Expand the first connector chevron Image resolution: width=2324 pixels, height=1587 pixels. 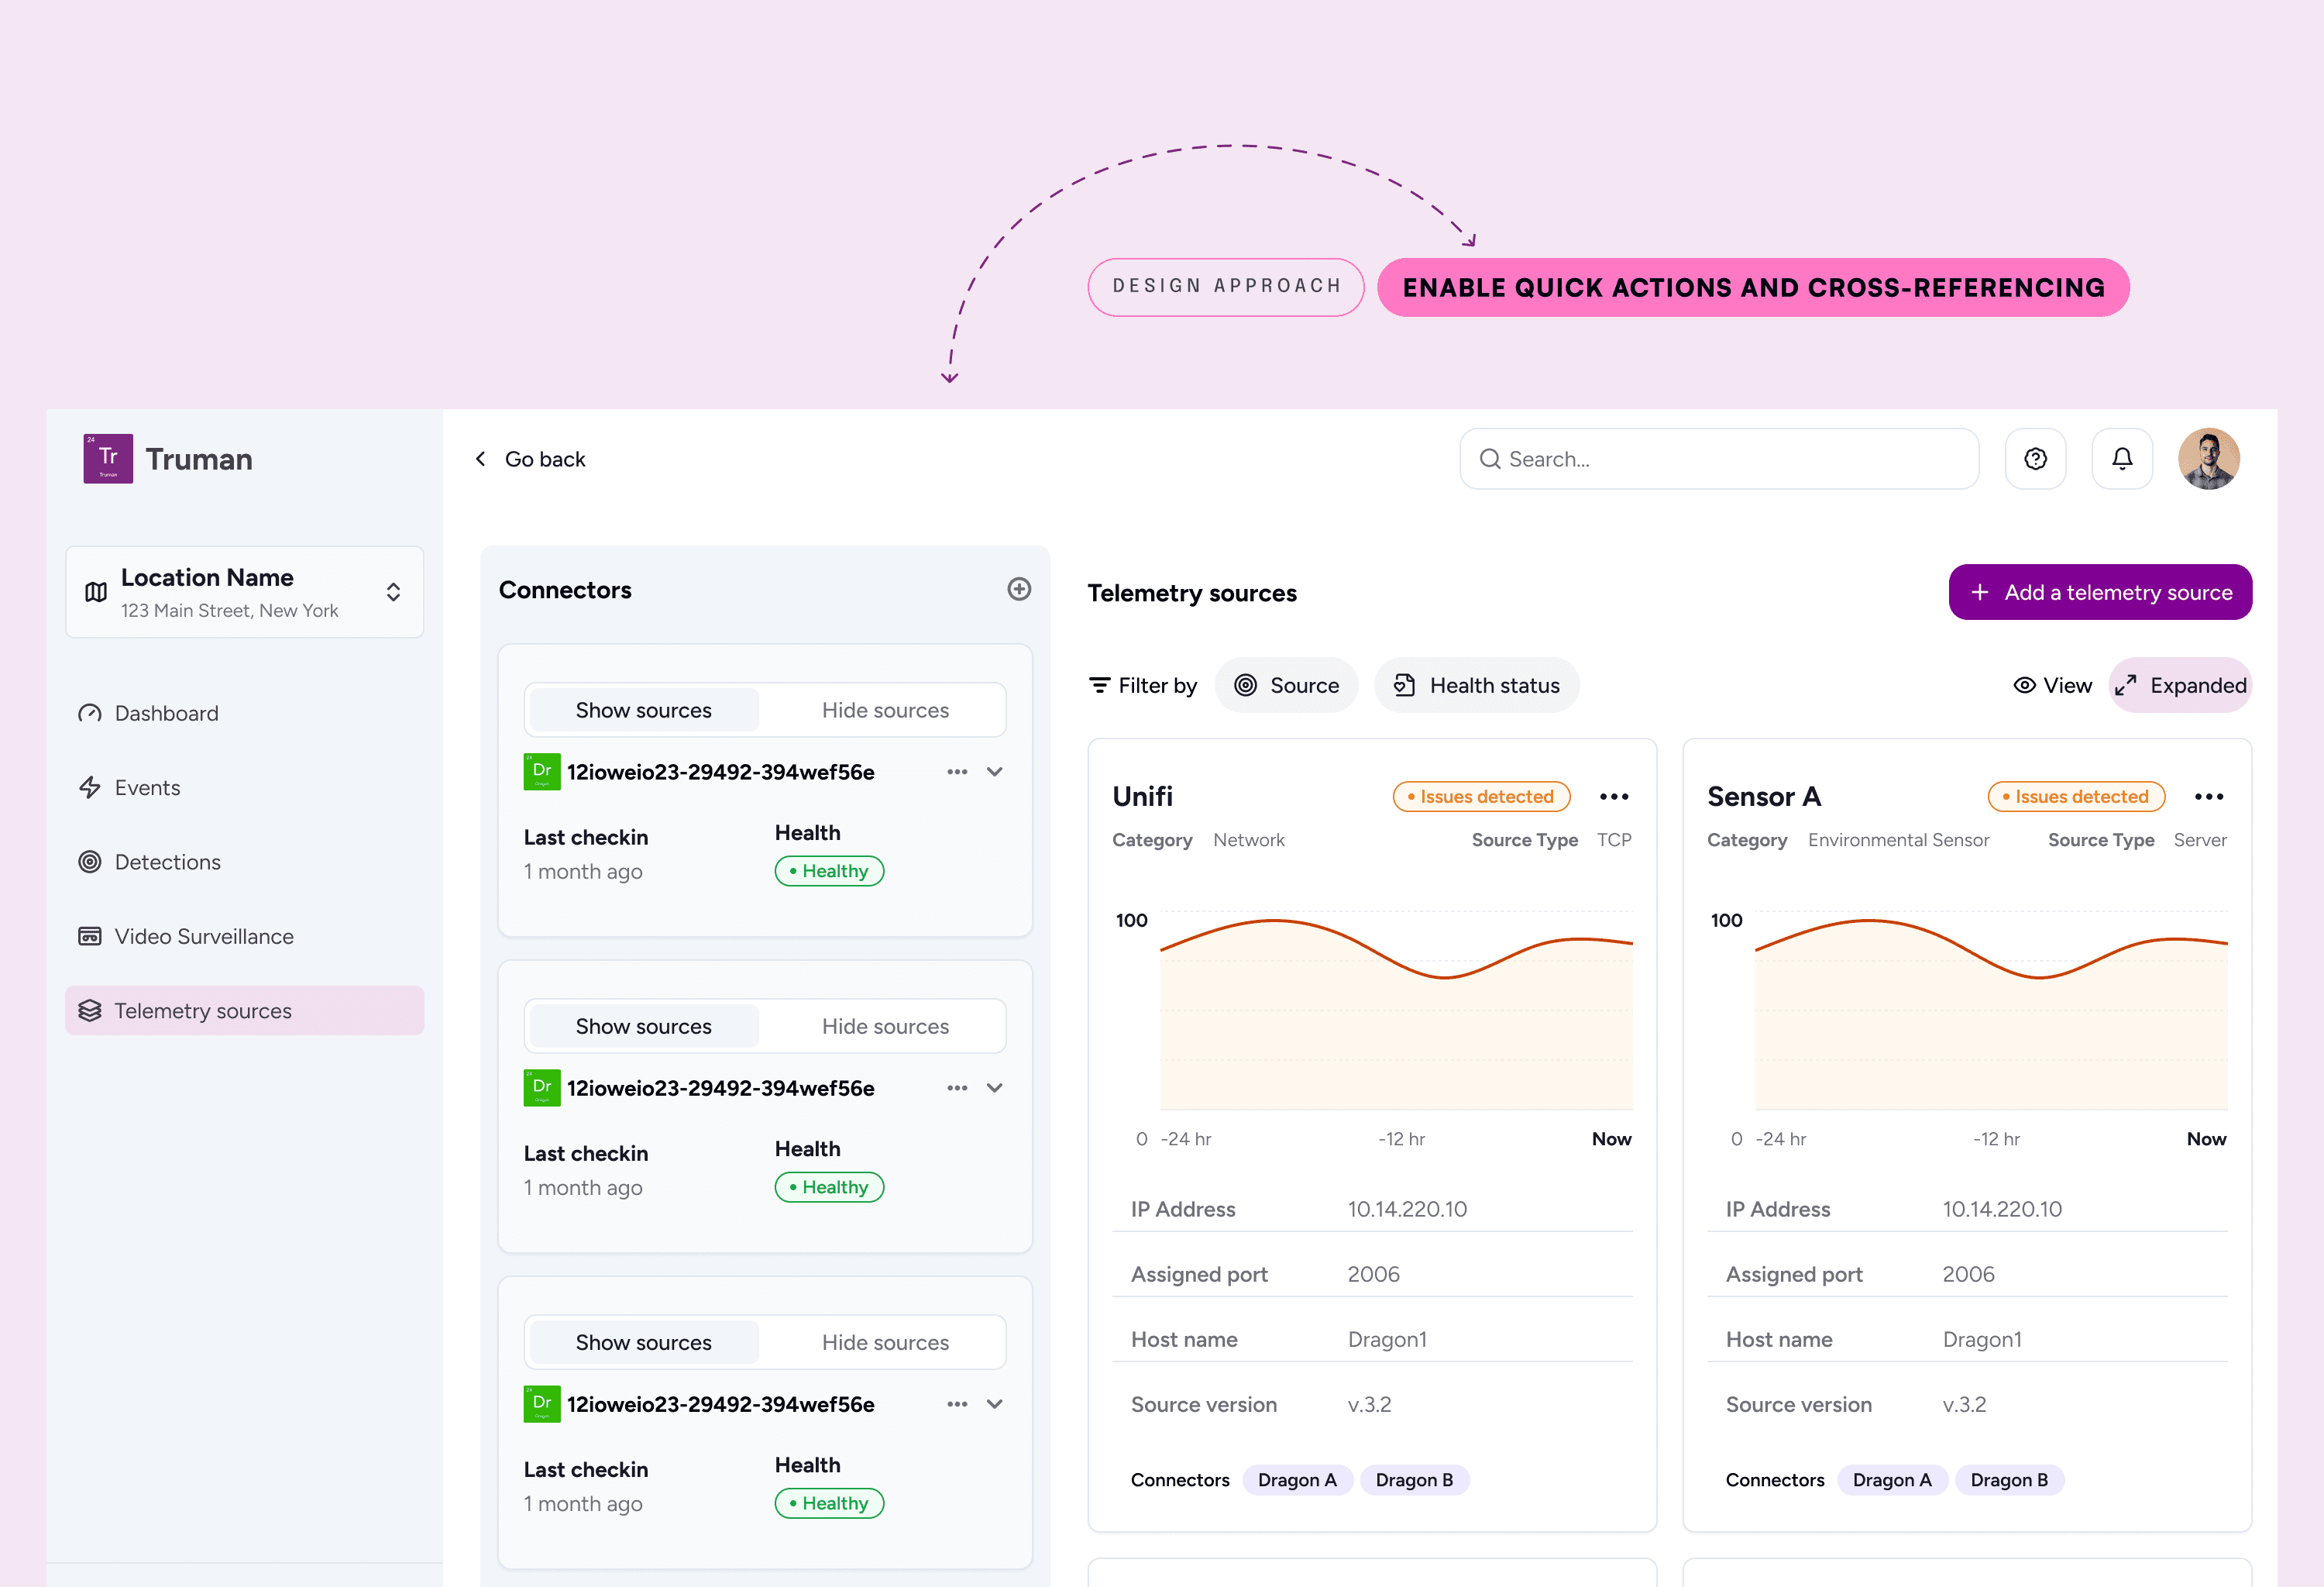(x=994, y=772)
